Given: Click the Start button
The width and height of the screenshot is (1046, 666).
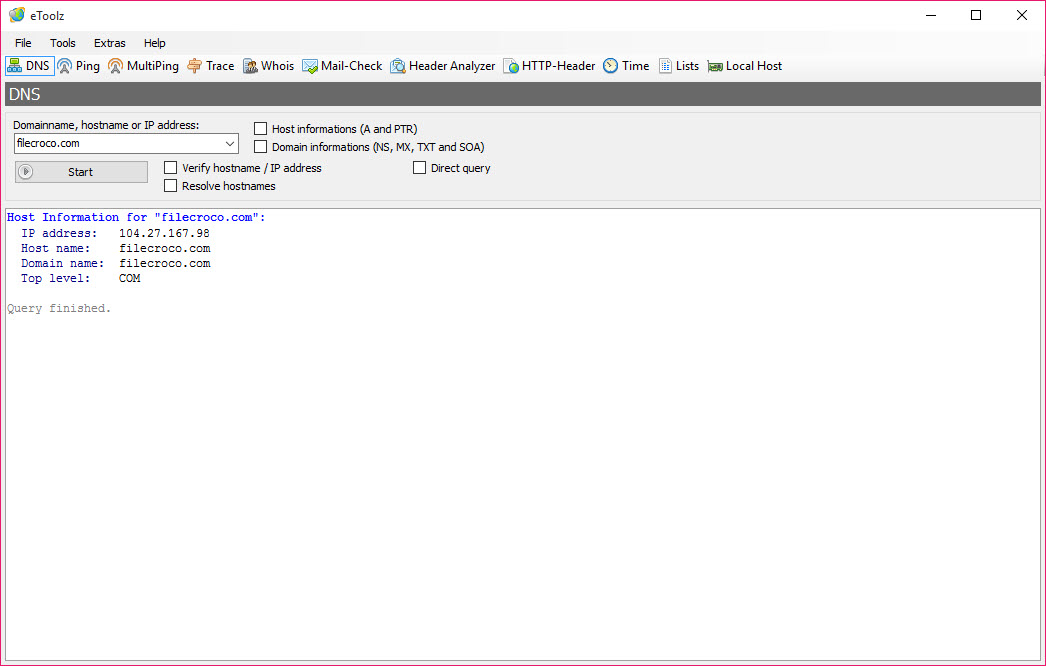Looking at the screenshot, I should point(81,172).
